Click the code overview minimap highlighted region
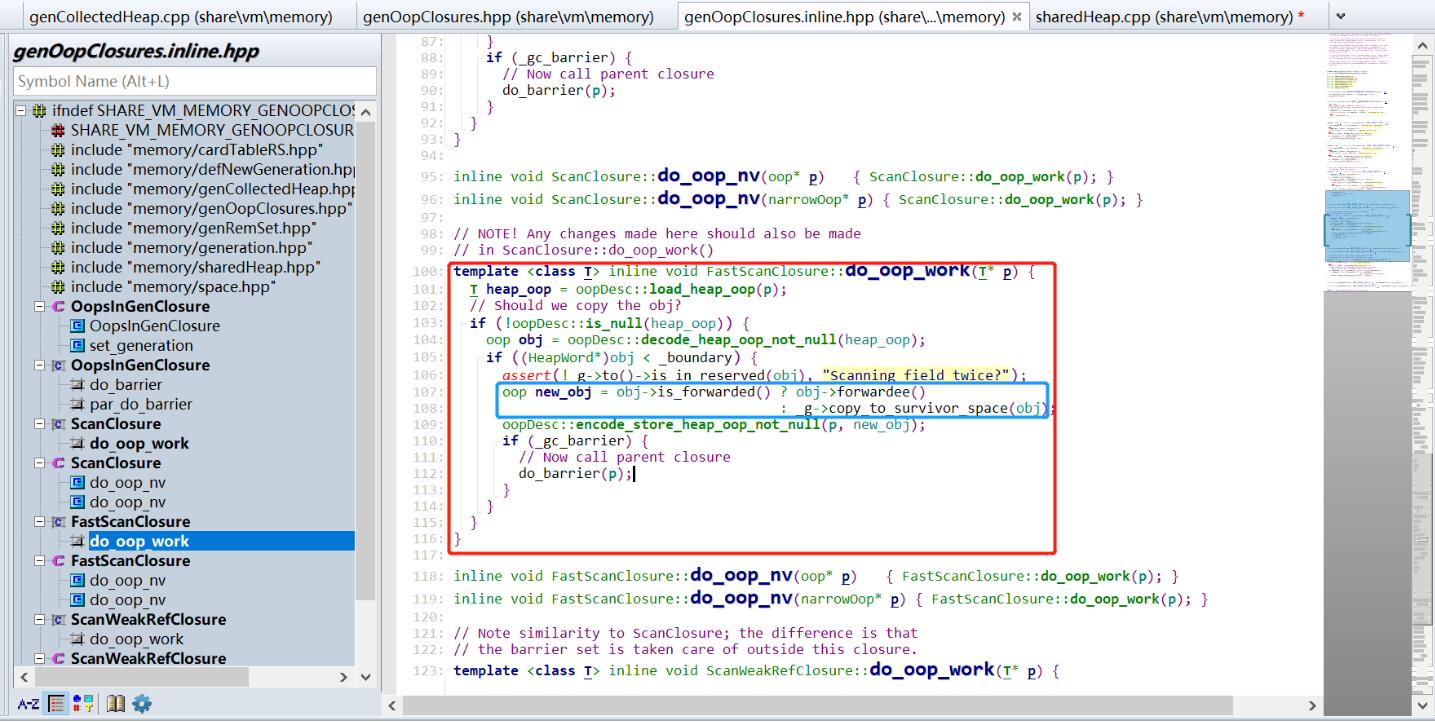This screenshot has width=1435, height=722. tap(1366, 226)
